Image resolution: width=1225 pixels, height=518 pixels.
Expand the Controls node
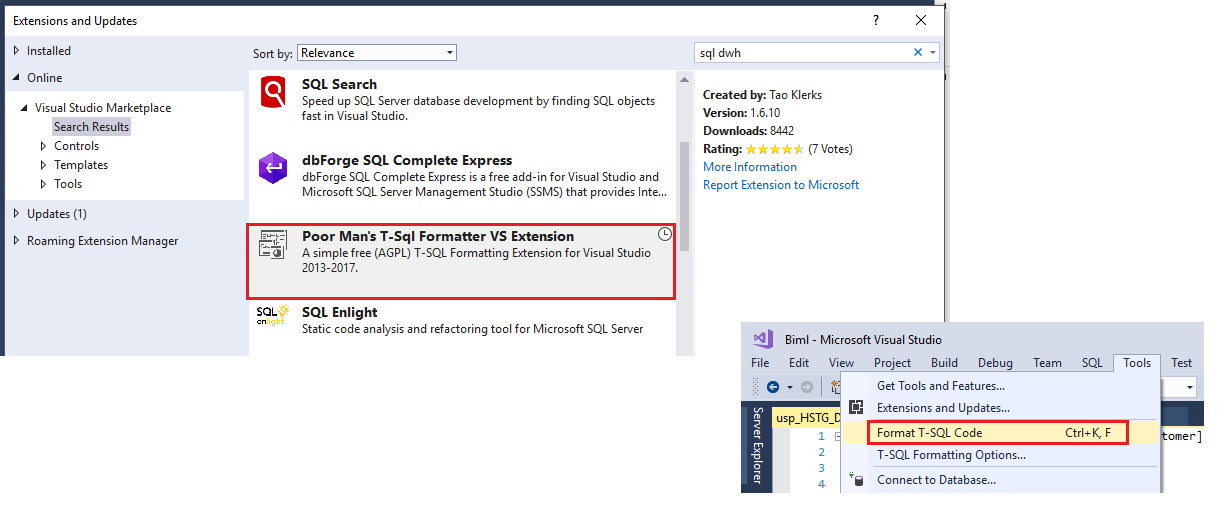[43, 146]
